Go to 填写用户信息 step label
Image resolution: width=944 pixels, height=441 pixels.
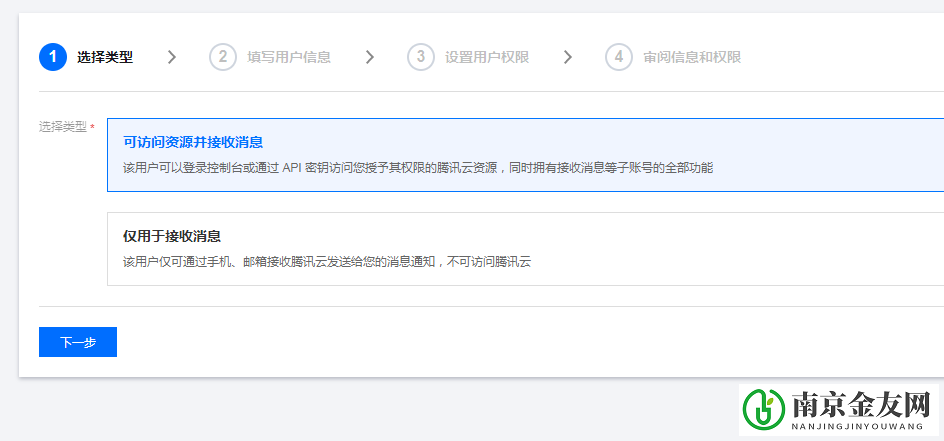click(289, 57)
